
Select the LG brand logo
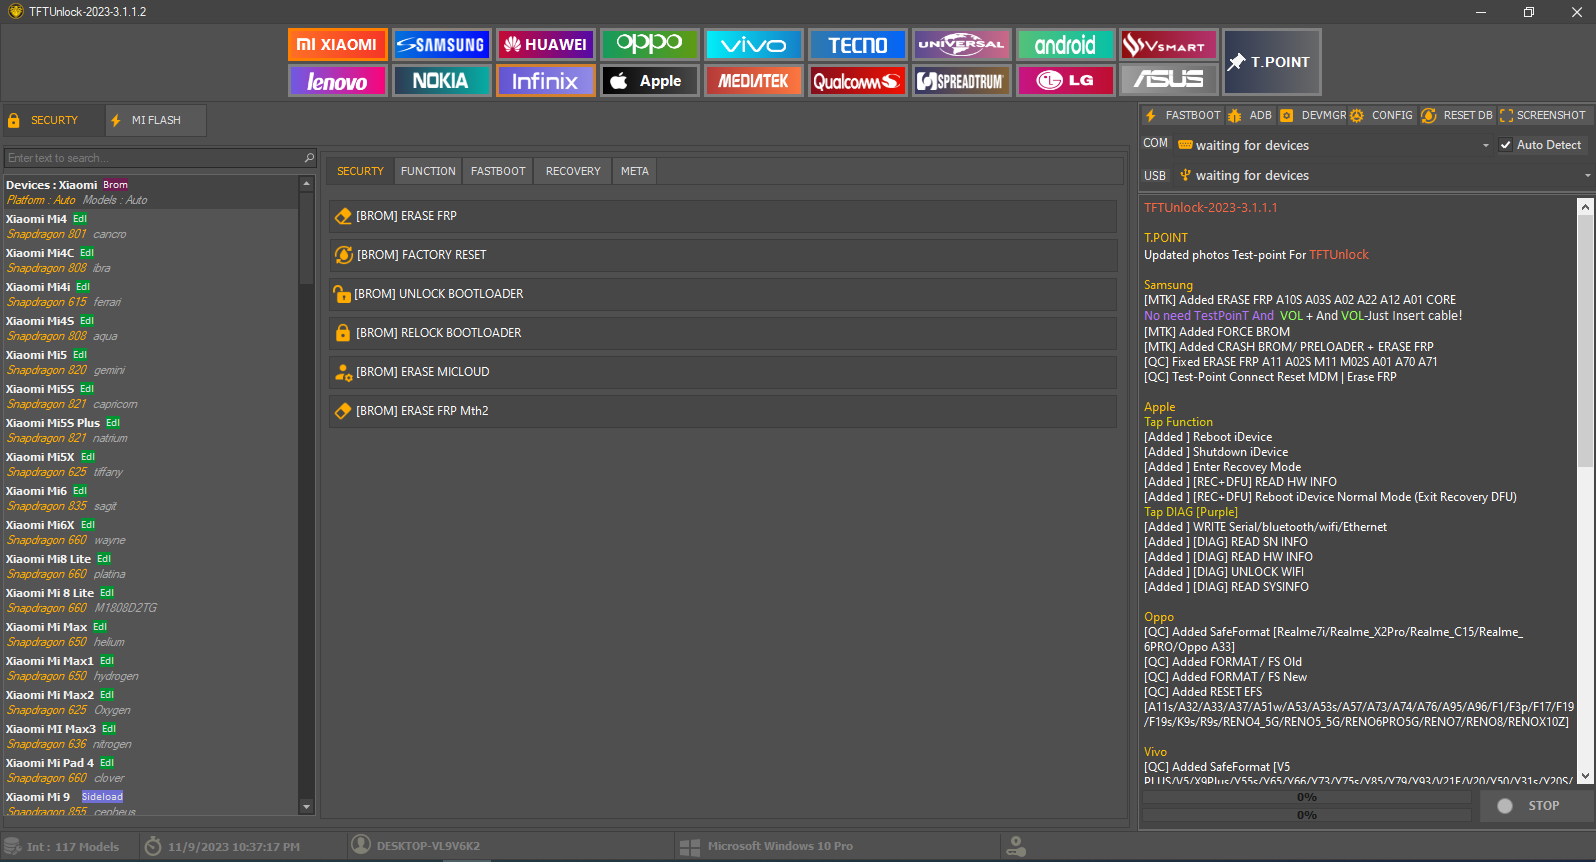tap(1065, 80)
